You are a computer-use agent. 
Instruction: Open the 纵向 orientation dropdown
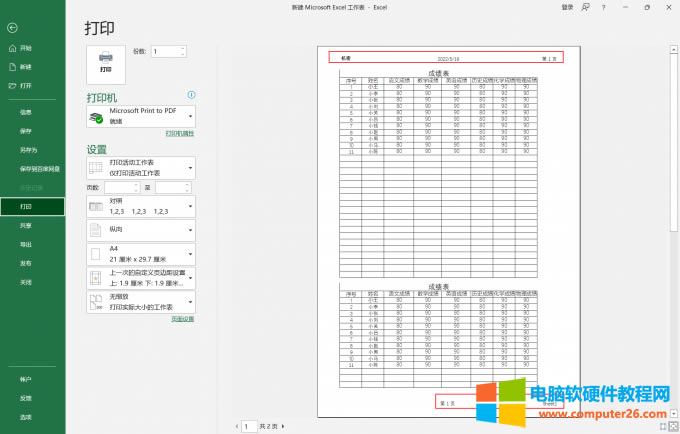pos(140,229)
